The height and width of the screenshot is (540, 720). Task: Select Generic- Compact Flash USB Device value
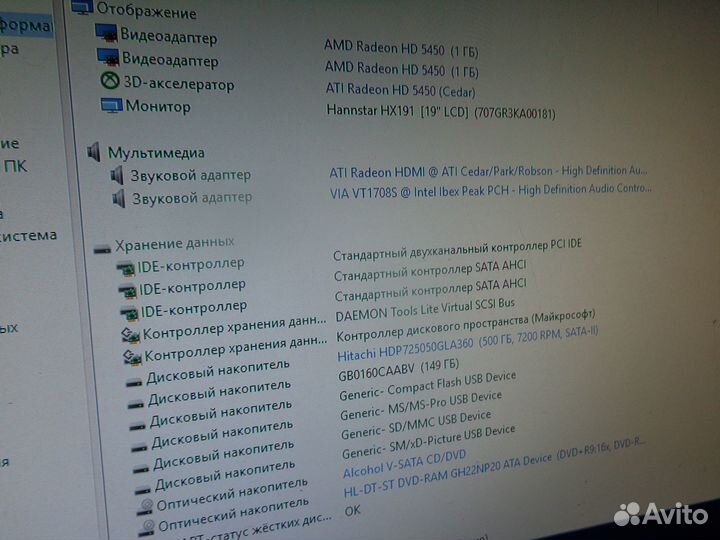pyautogui.click(x=428, y=386)
